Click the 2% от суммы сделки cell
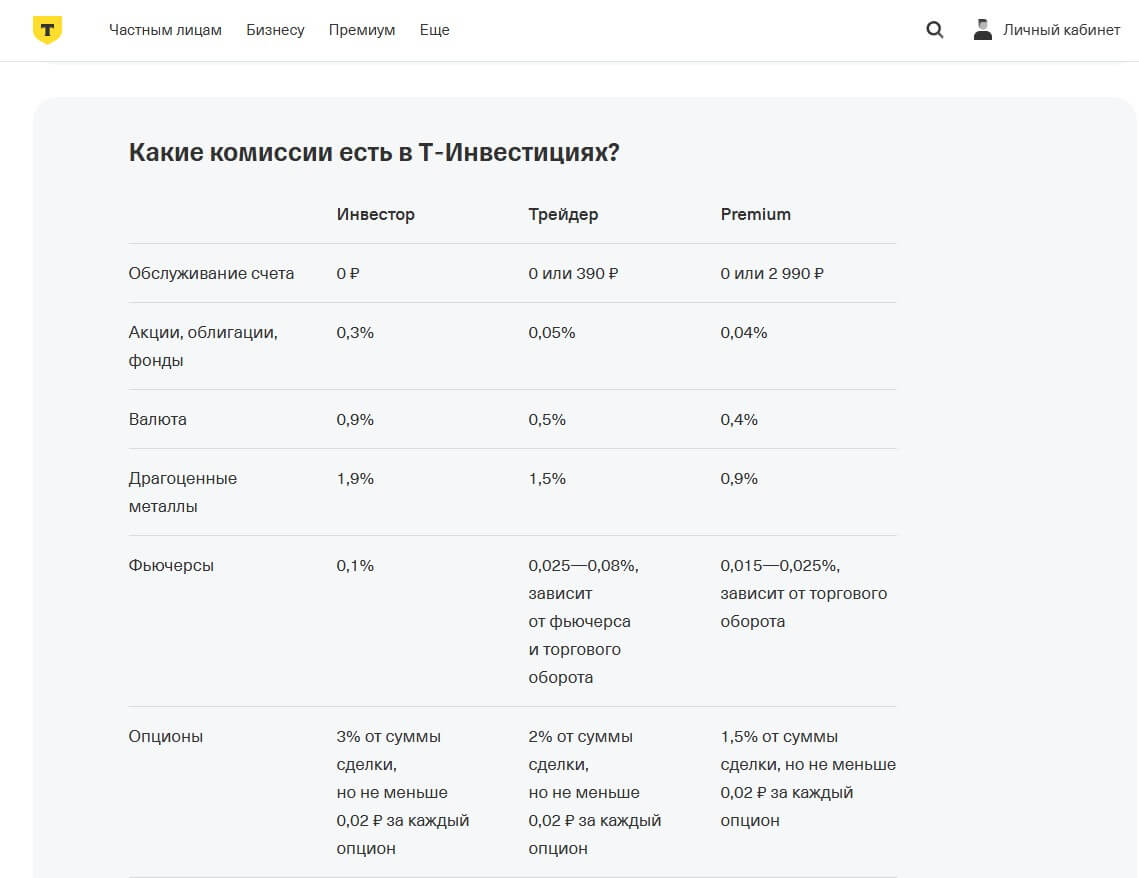The width and height of the screenshot is (1139, 878). [595, 792]
